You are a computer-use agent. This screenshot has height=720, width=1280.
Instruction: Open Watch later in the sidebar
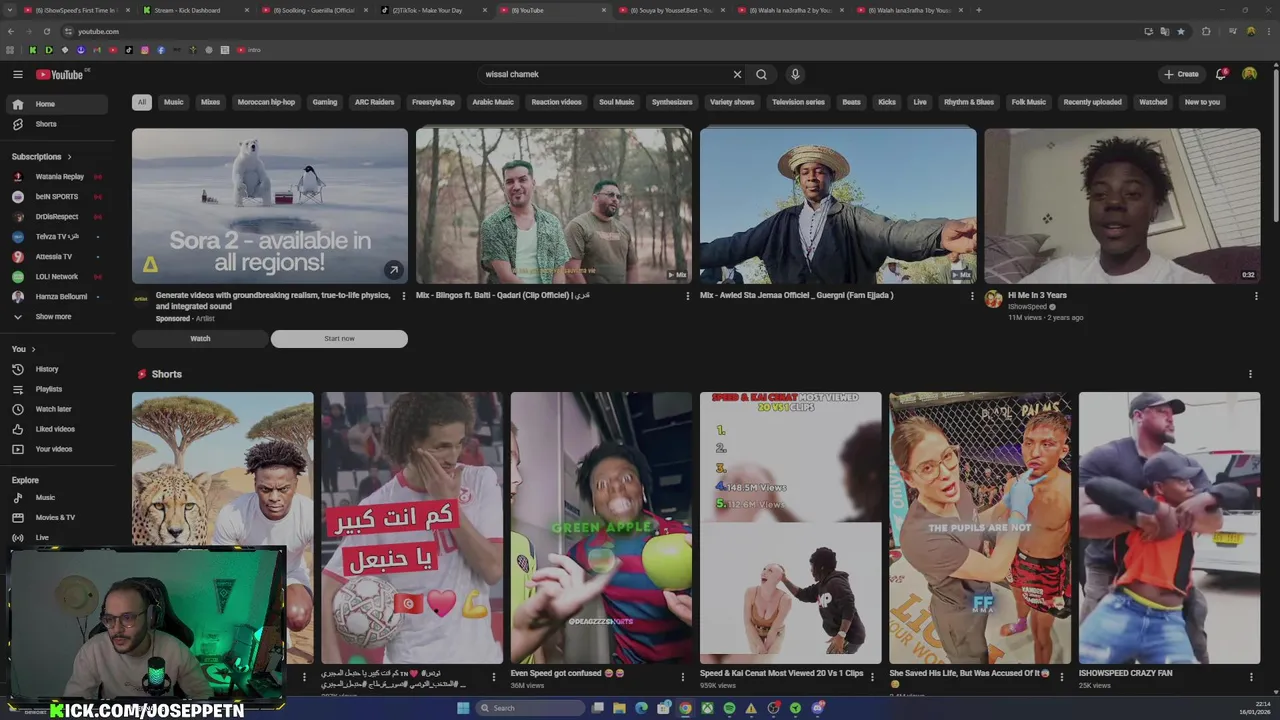click(53, 409)
